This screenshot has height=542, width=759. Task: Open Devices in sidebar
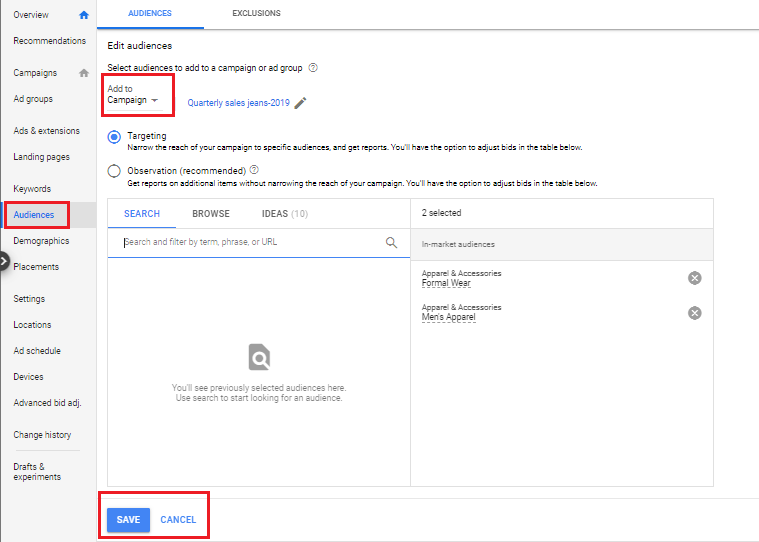coord(28,377)
